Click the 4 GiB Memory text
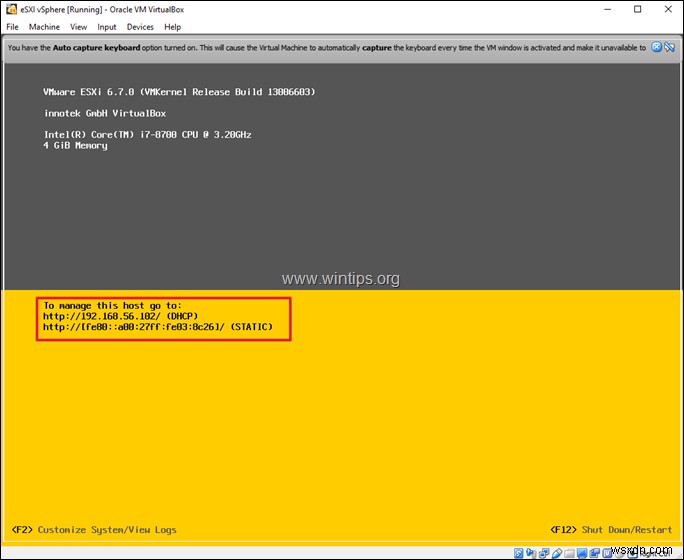This screenshot has height=560, width=684. pyautogui.click(x=75, y=146)
